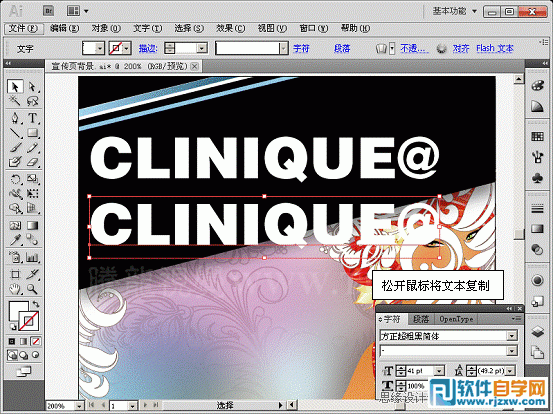
Task: Select the Zoom magnifier tool
Action: [32, 289]
